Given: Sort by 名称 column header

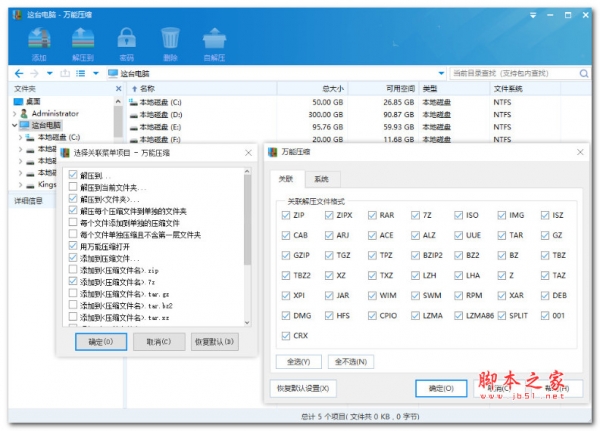Looking at the screenshot, I should (202, 89).
